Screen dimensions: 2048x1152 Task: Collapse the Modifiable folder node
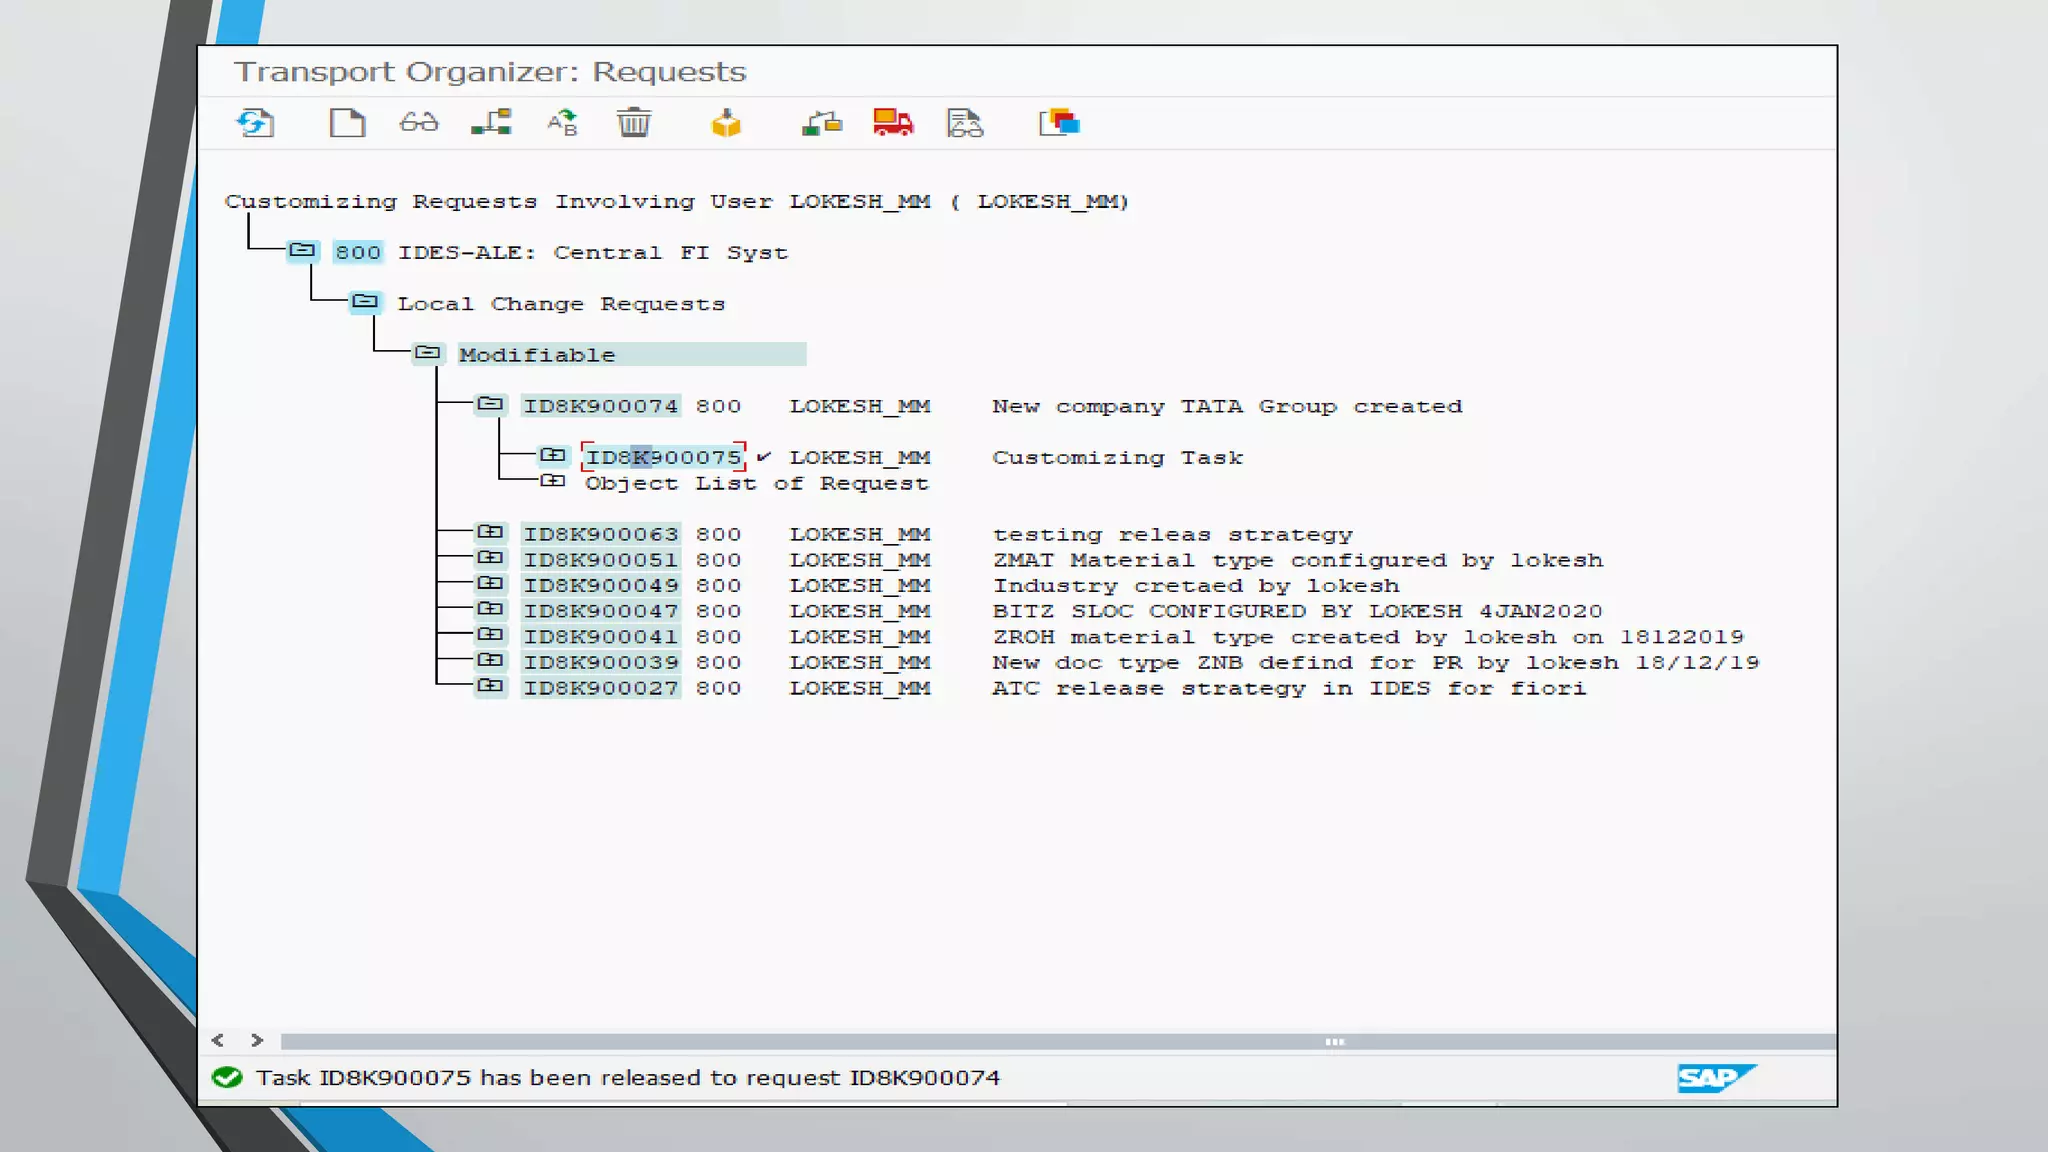428,353
